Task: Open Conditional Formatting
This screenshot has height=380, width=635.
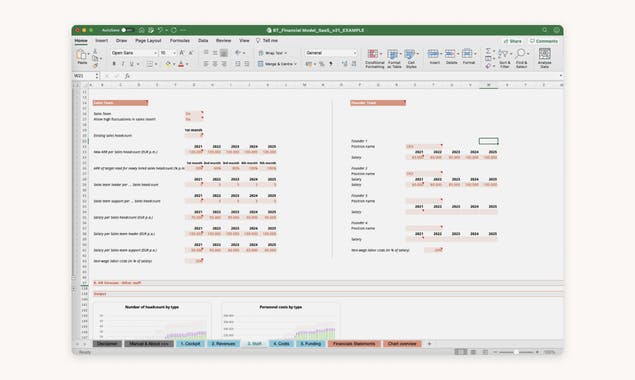Action: click(375, 58)
